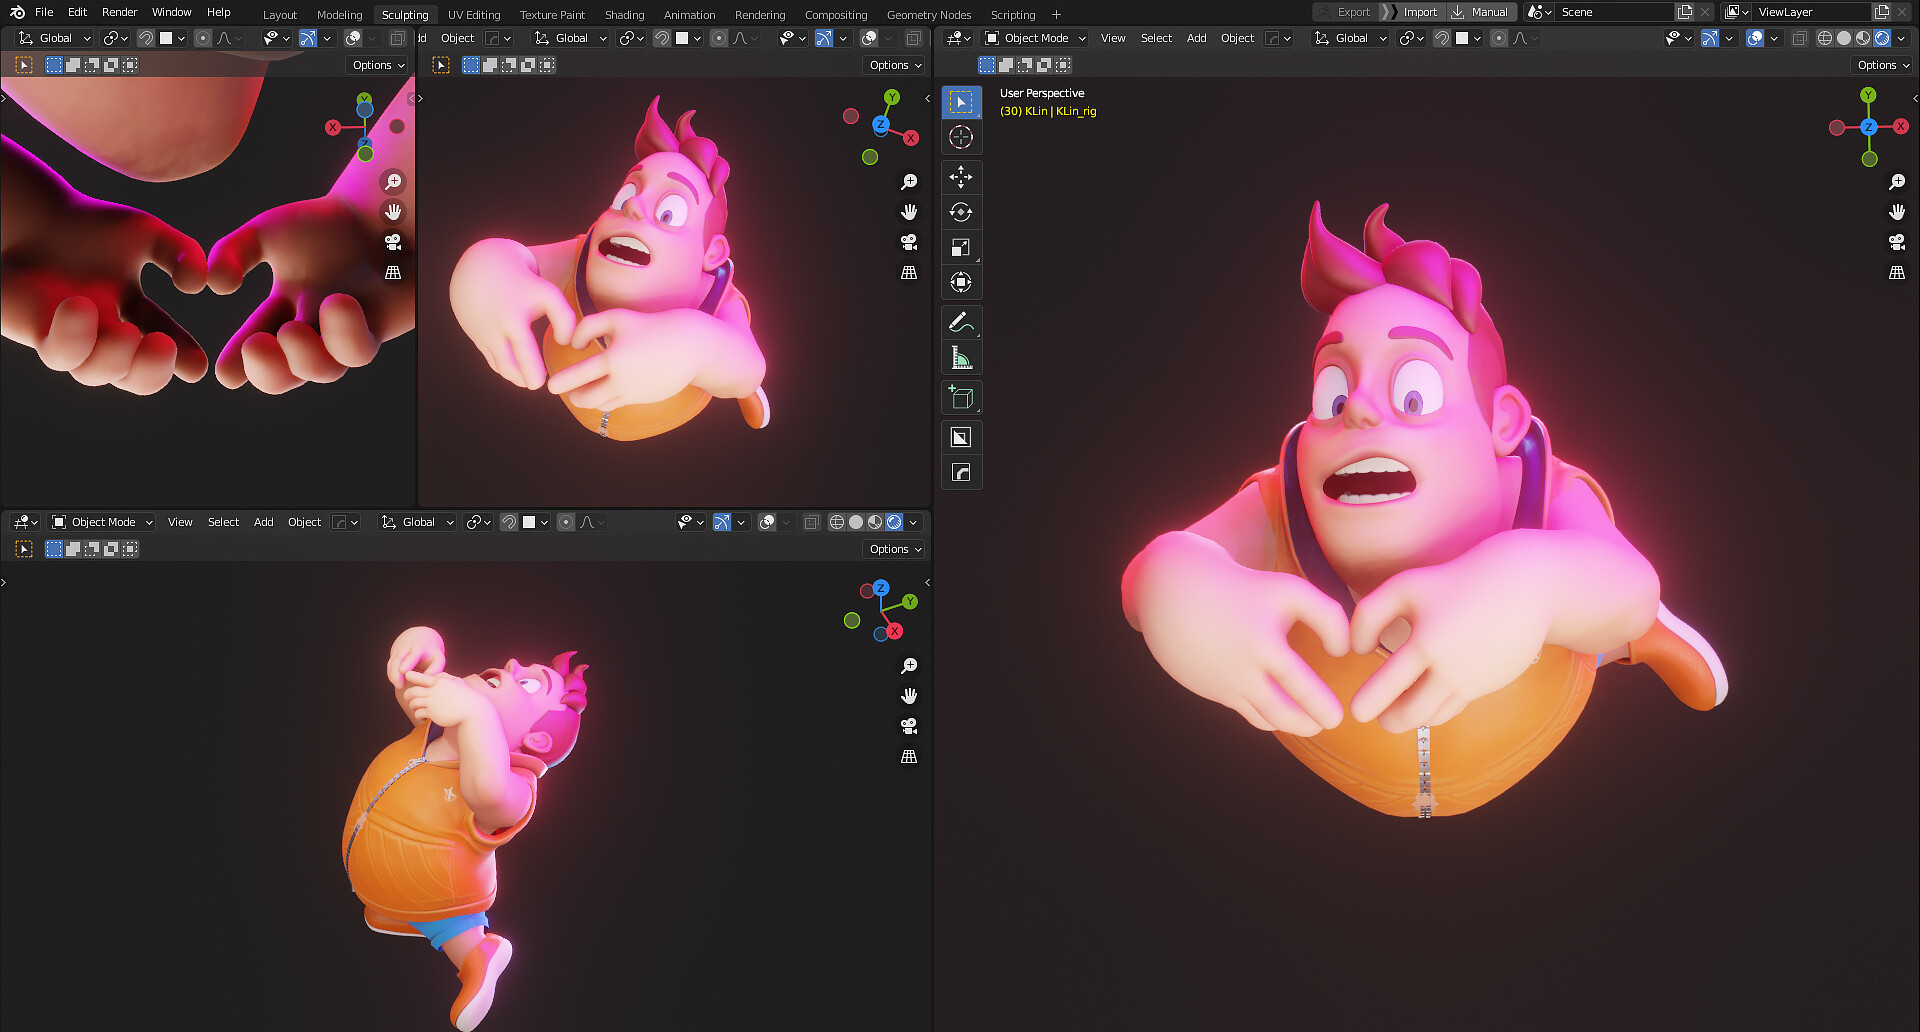Click the proportional editing icon in the header
The height and width of the screenshot is (1032, 1920).
pyautogui.click(x=1499, y=38)
